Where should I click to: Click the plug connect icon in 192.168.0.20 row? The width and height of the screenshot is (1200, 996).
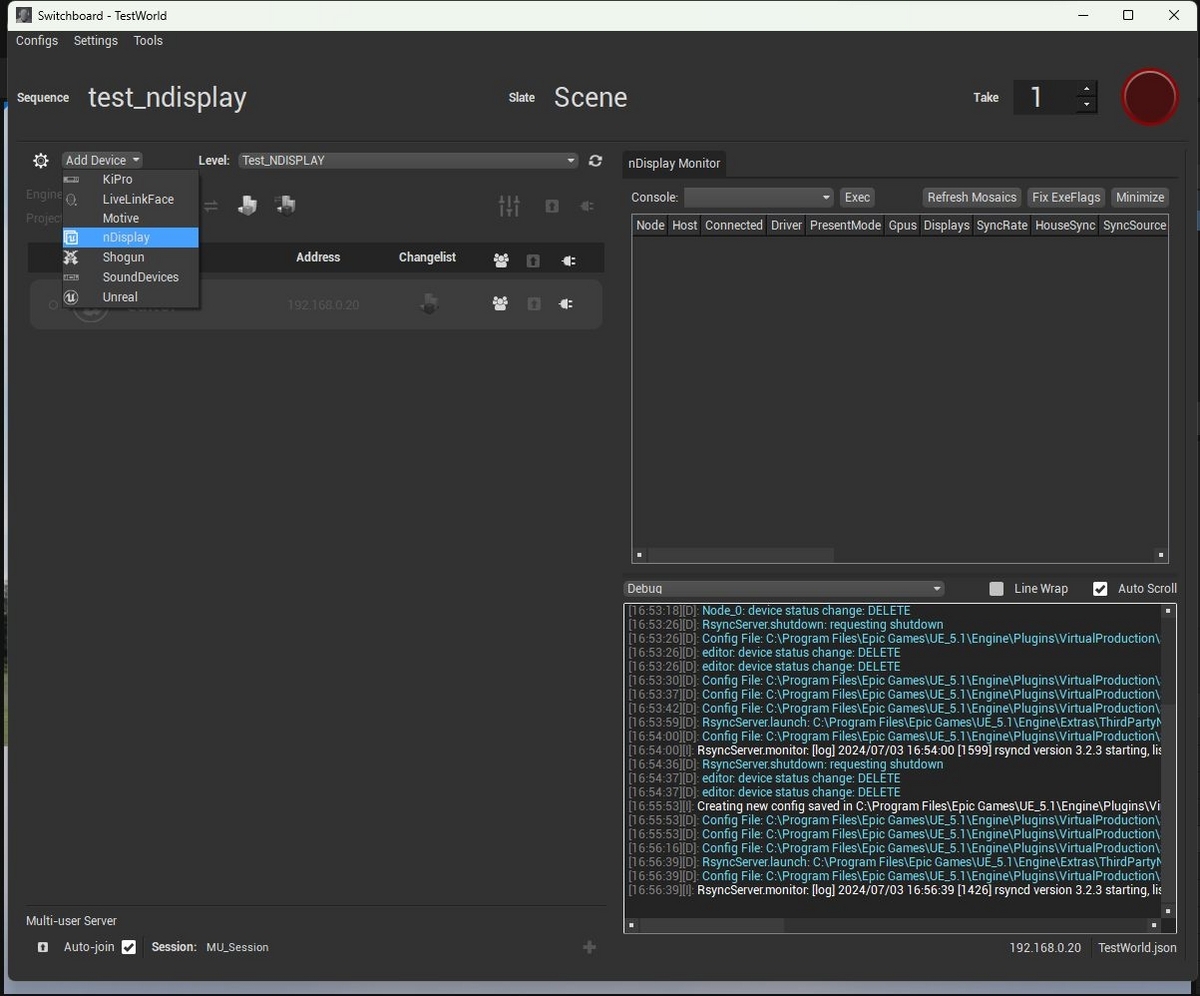(x=566, y=304)
